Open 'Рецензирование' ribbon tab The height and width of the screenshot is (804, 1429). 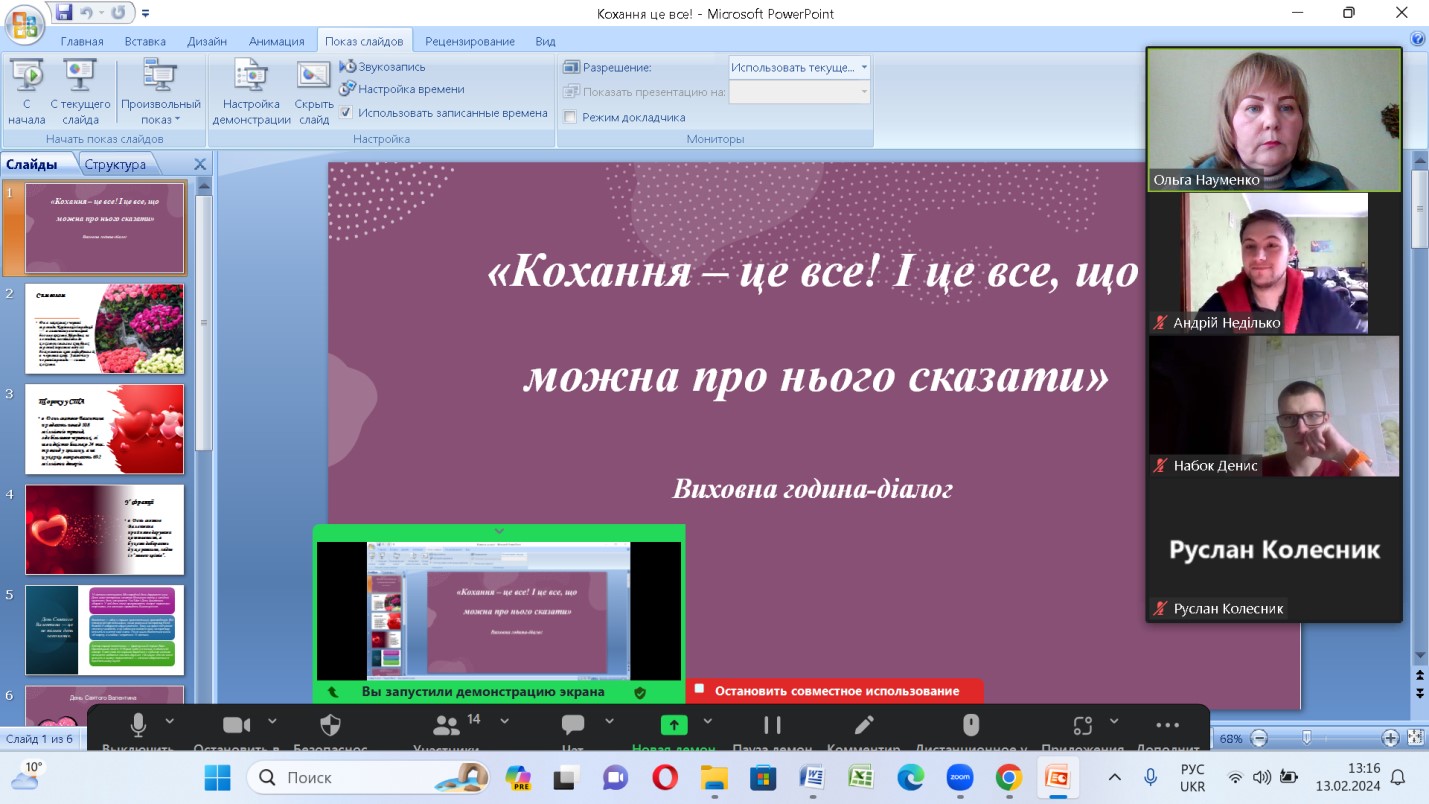pos(470,41)
